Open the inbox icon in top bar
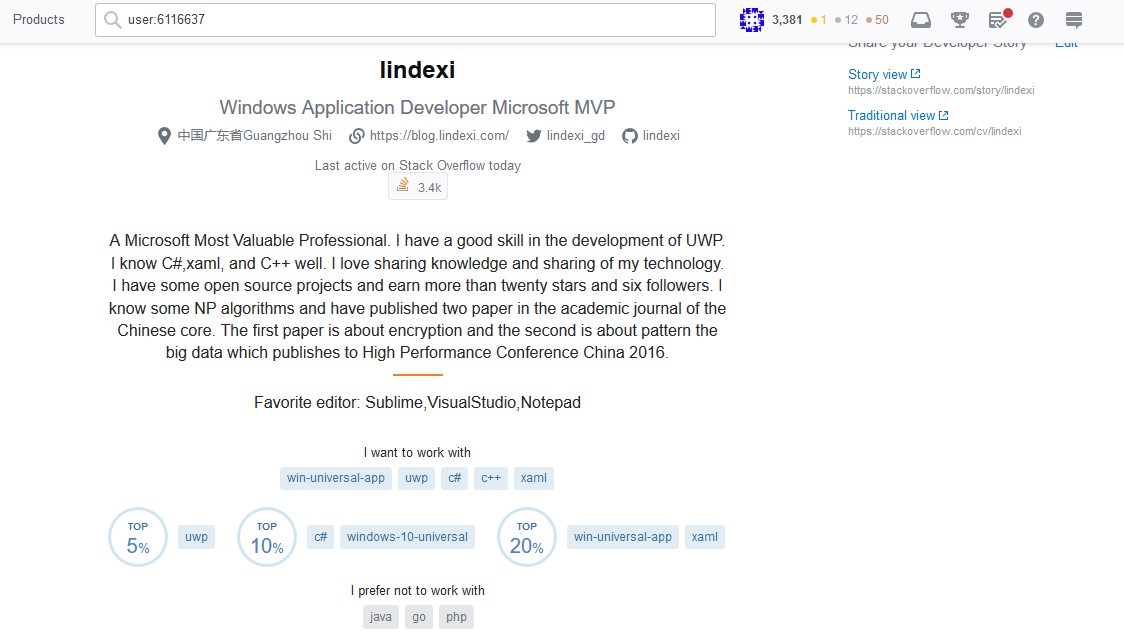The height and width of the screenshot is (639, 1124). (920, 20)
